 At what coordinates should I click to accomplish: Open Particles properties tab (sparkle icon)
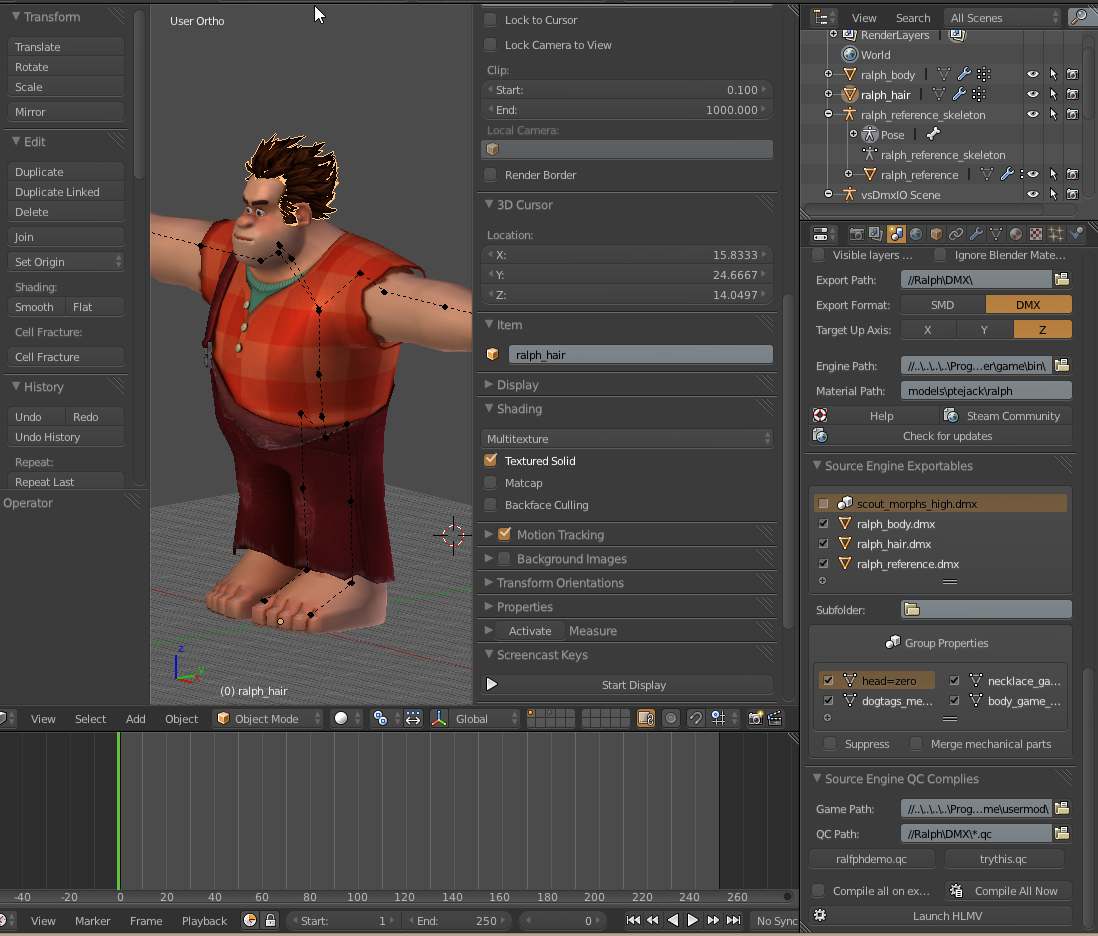1056,234
